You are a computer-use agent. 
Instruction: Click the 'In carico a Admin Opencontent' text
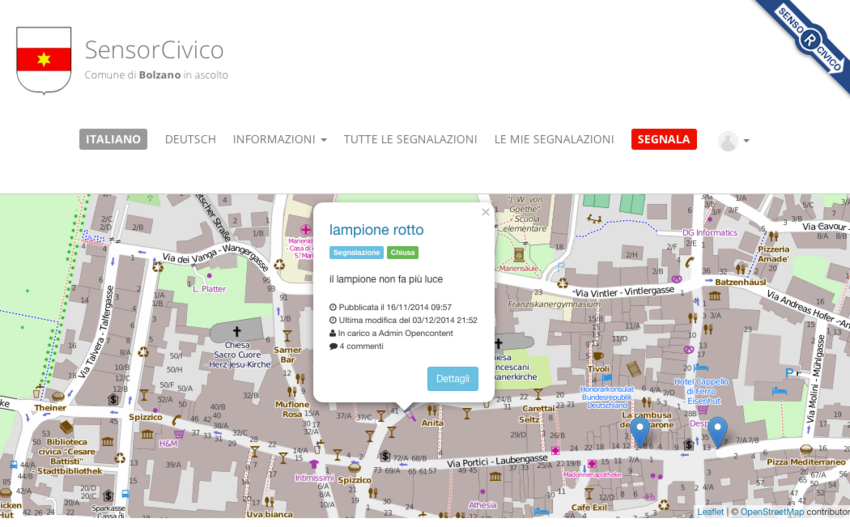tap(395, 333)
